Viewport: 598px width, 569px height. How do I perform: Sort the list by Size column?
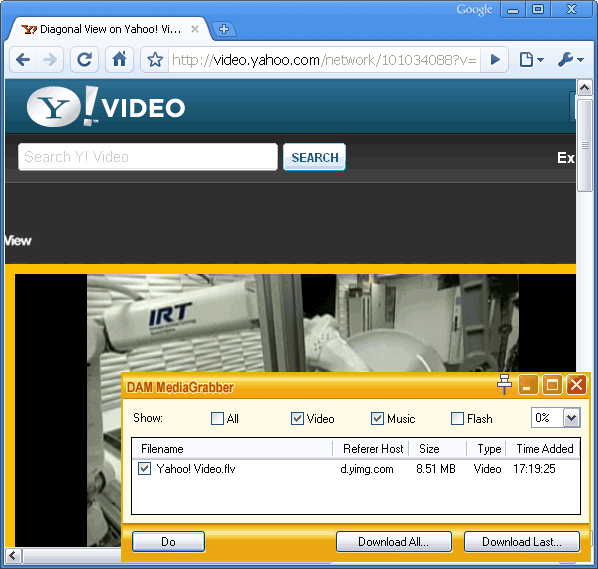[438, 448]
